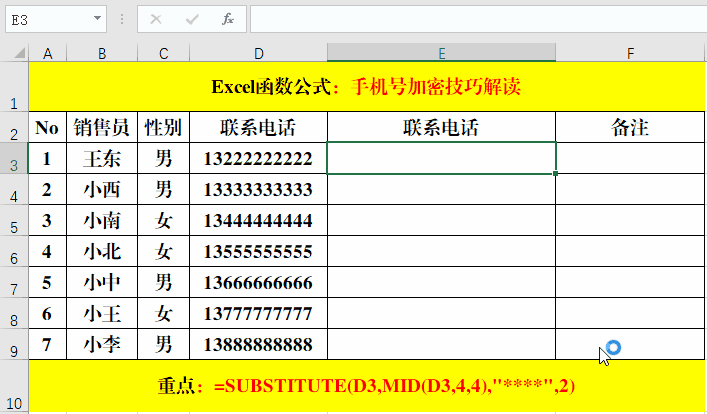Select row 8 header

[x=14, y=313]
